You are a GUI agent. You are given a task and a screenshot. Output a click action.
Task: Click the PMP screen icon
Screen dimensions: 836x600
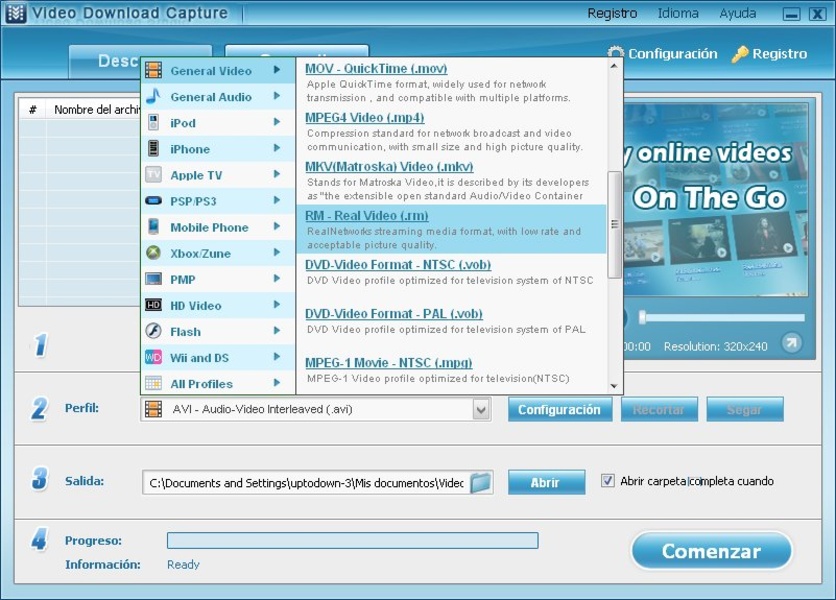pyautogui.click(x=154, y=279)
